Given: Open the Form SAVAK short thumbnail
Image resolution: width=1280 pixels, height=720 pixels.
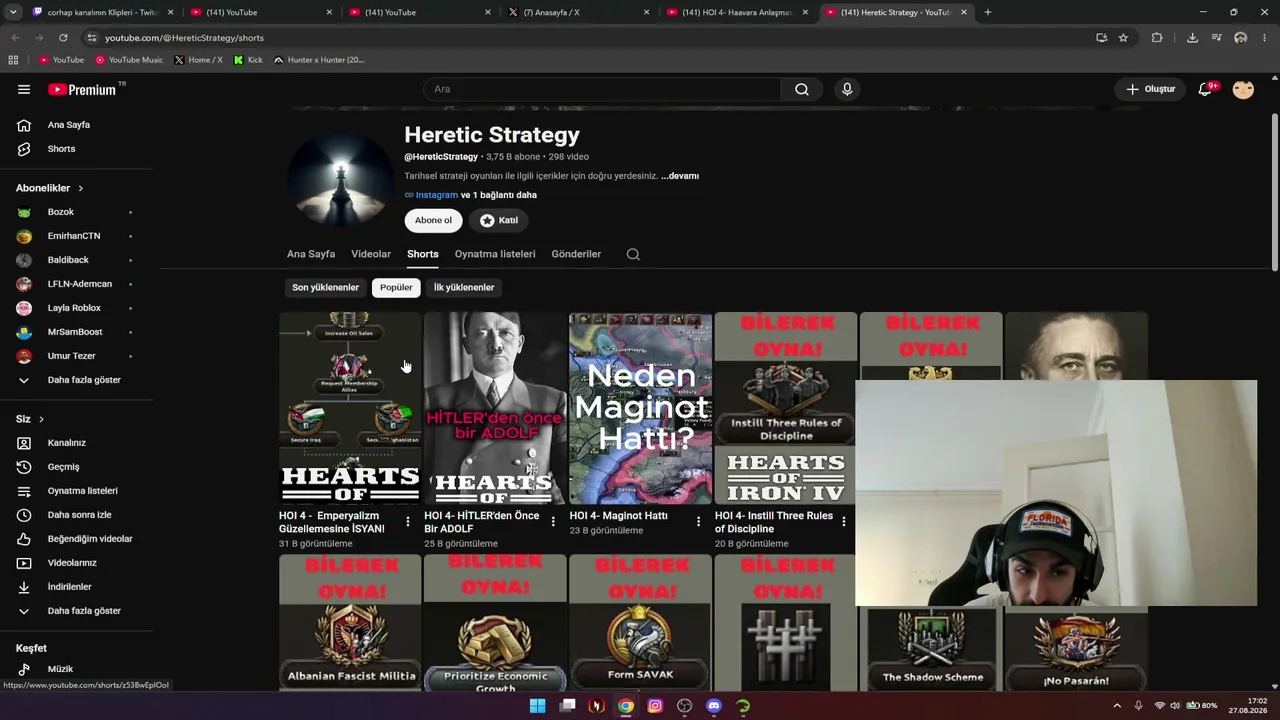Looking at the screenshot, I should pyautogui.click(x=640, y=622).
